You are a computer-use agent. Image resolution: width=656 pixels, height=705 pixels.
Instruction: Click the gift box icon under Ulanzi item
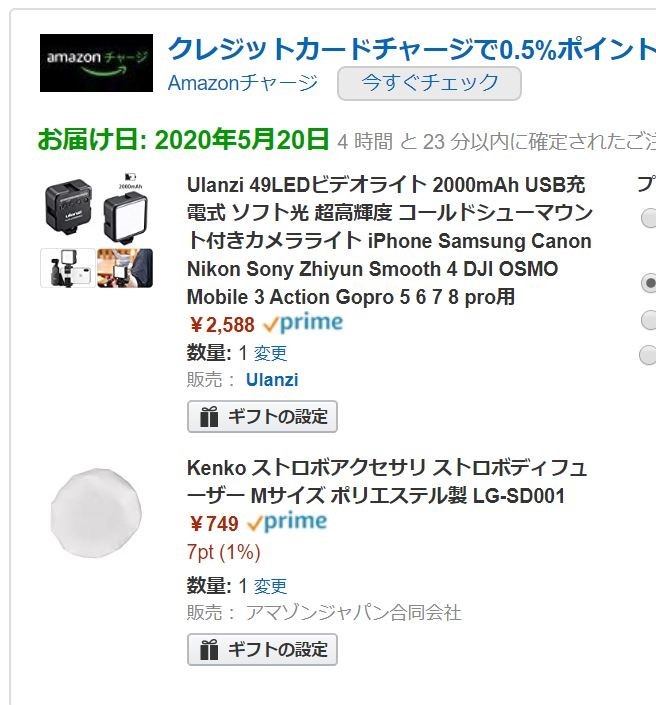pos(208,417)
